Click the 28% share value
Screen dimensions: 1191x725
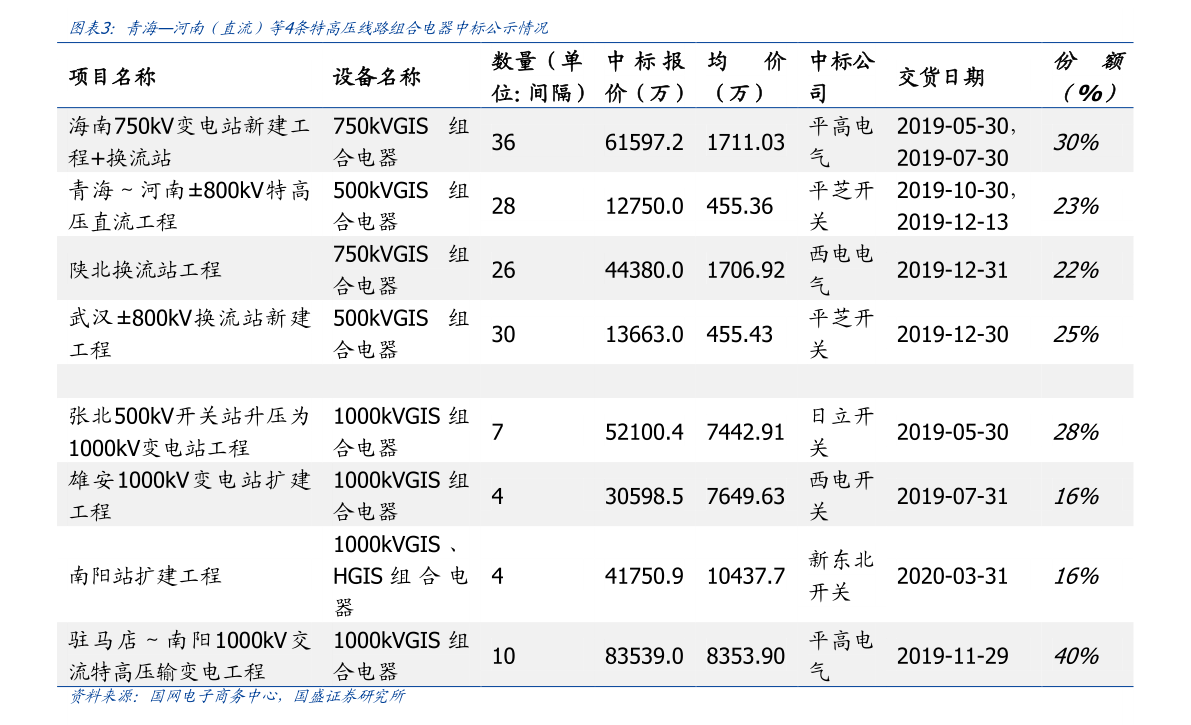[1076, 432]
